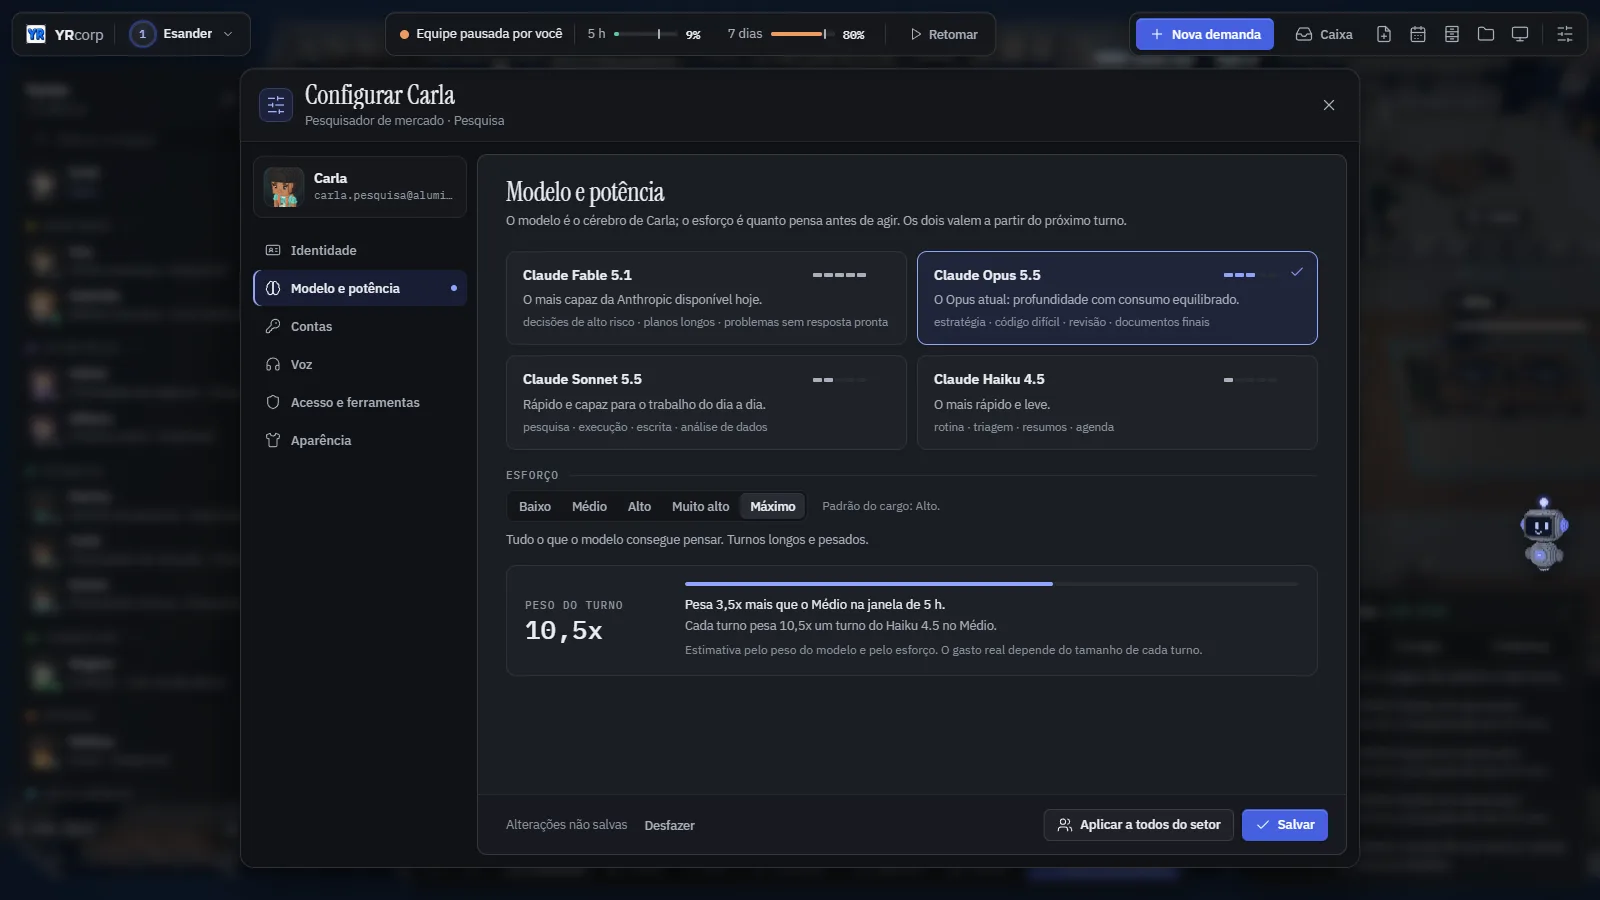Screen dimensions: 1600x900
Task: Select the Claude Fable 5.1 model card
Action: pyautogui.click(x=706, y=298)
